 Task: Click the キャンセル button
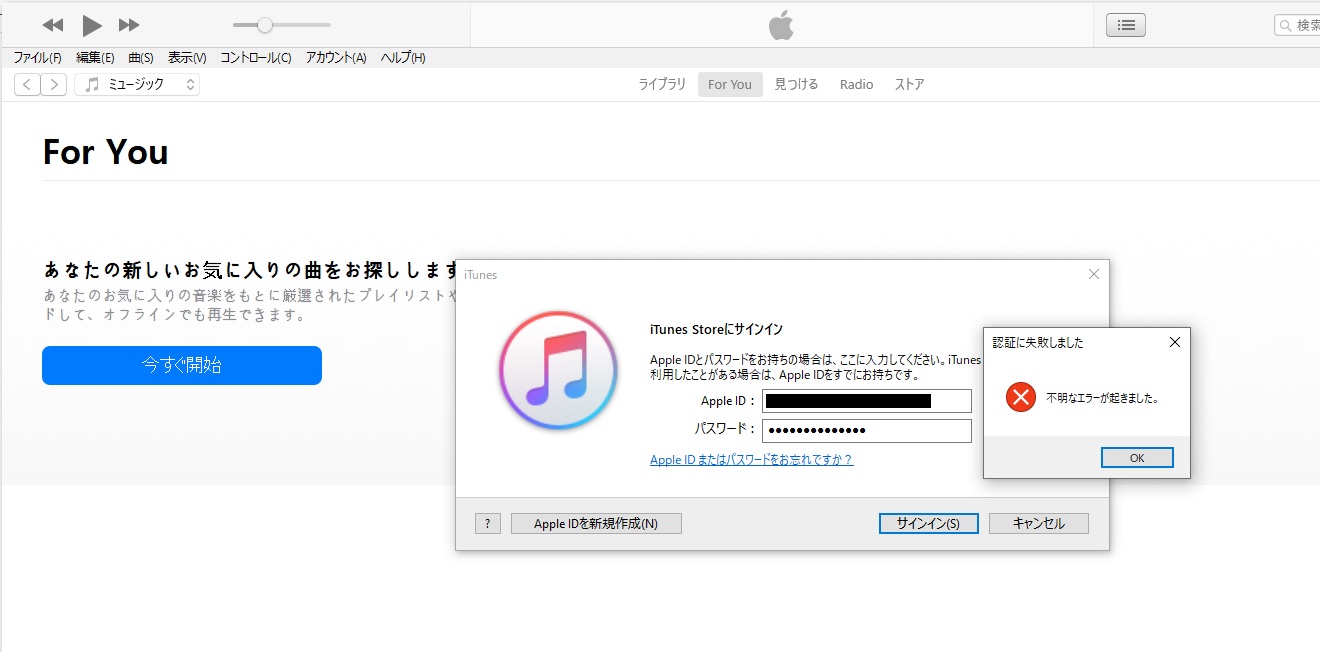(x=1039, y=523)
